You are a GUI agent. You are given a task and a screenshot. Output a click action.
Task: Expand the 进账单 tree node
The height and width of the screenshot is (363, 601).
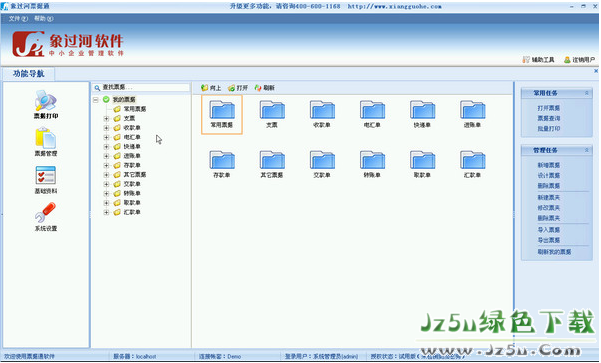[x=106, y=156]
